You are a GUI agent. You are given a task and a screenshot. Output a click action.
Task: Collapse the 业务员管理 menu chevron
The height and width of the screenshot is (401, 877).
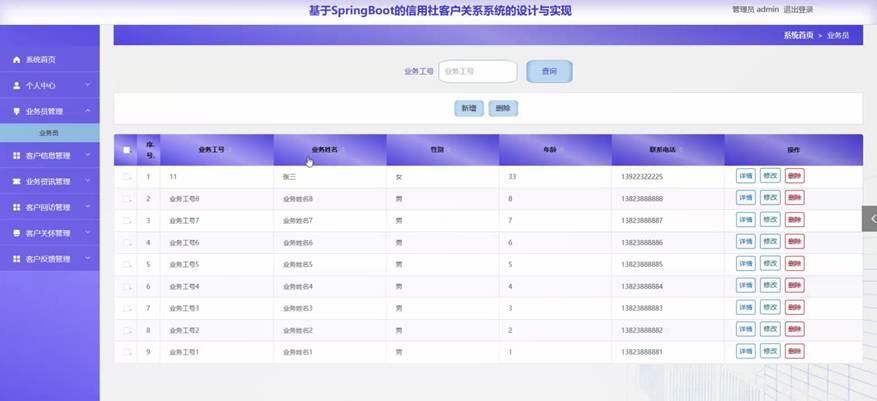point(88,111)
